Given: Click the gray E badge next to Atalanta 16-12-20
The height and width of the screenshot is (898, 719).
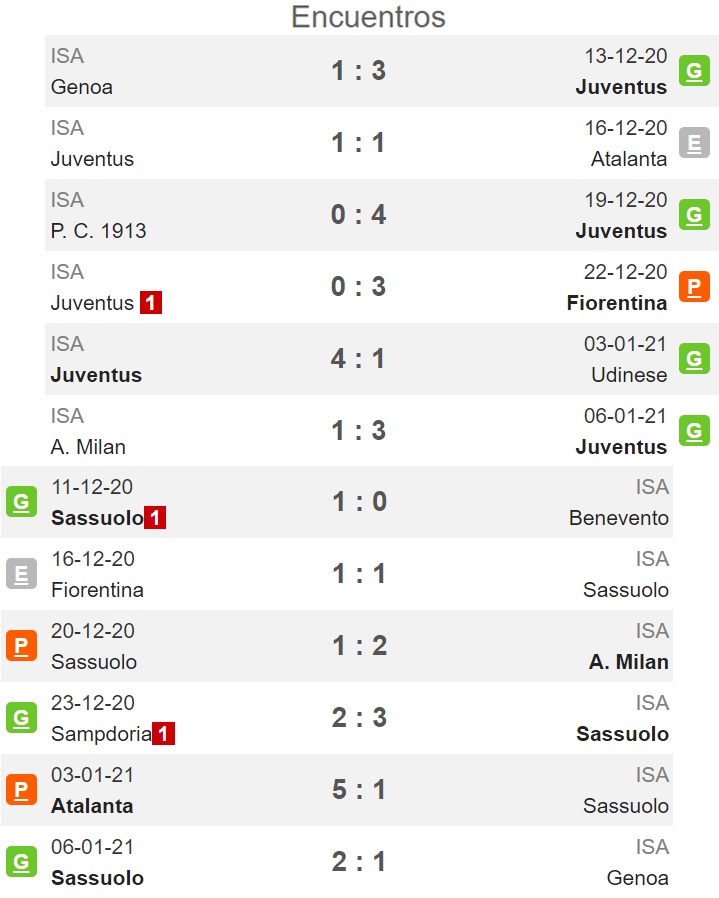Looking at the screenshot, I should [x=694, y=143].
